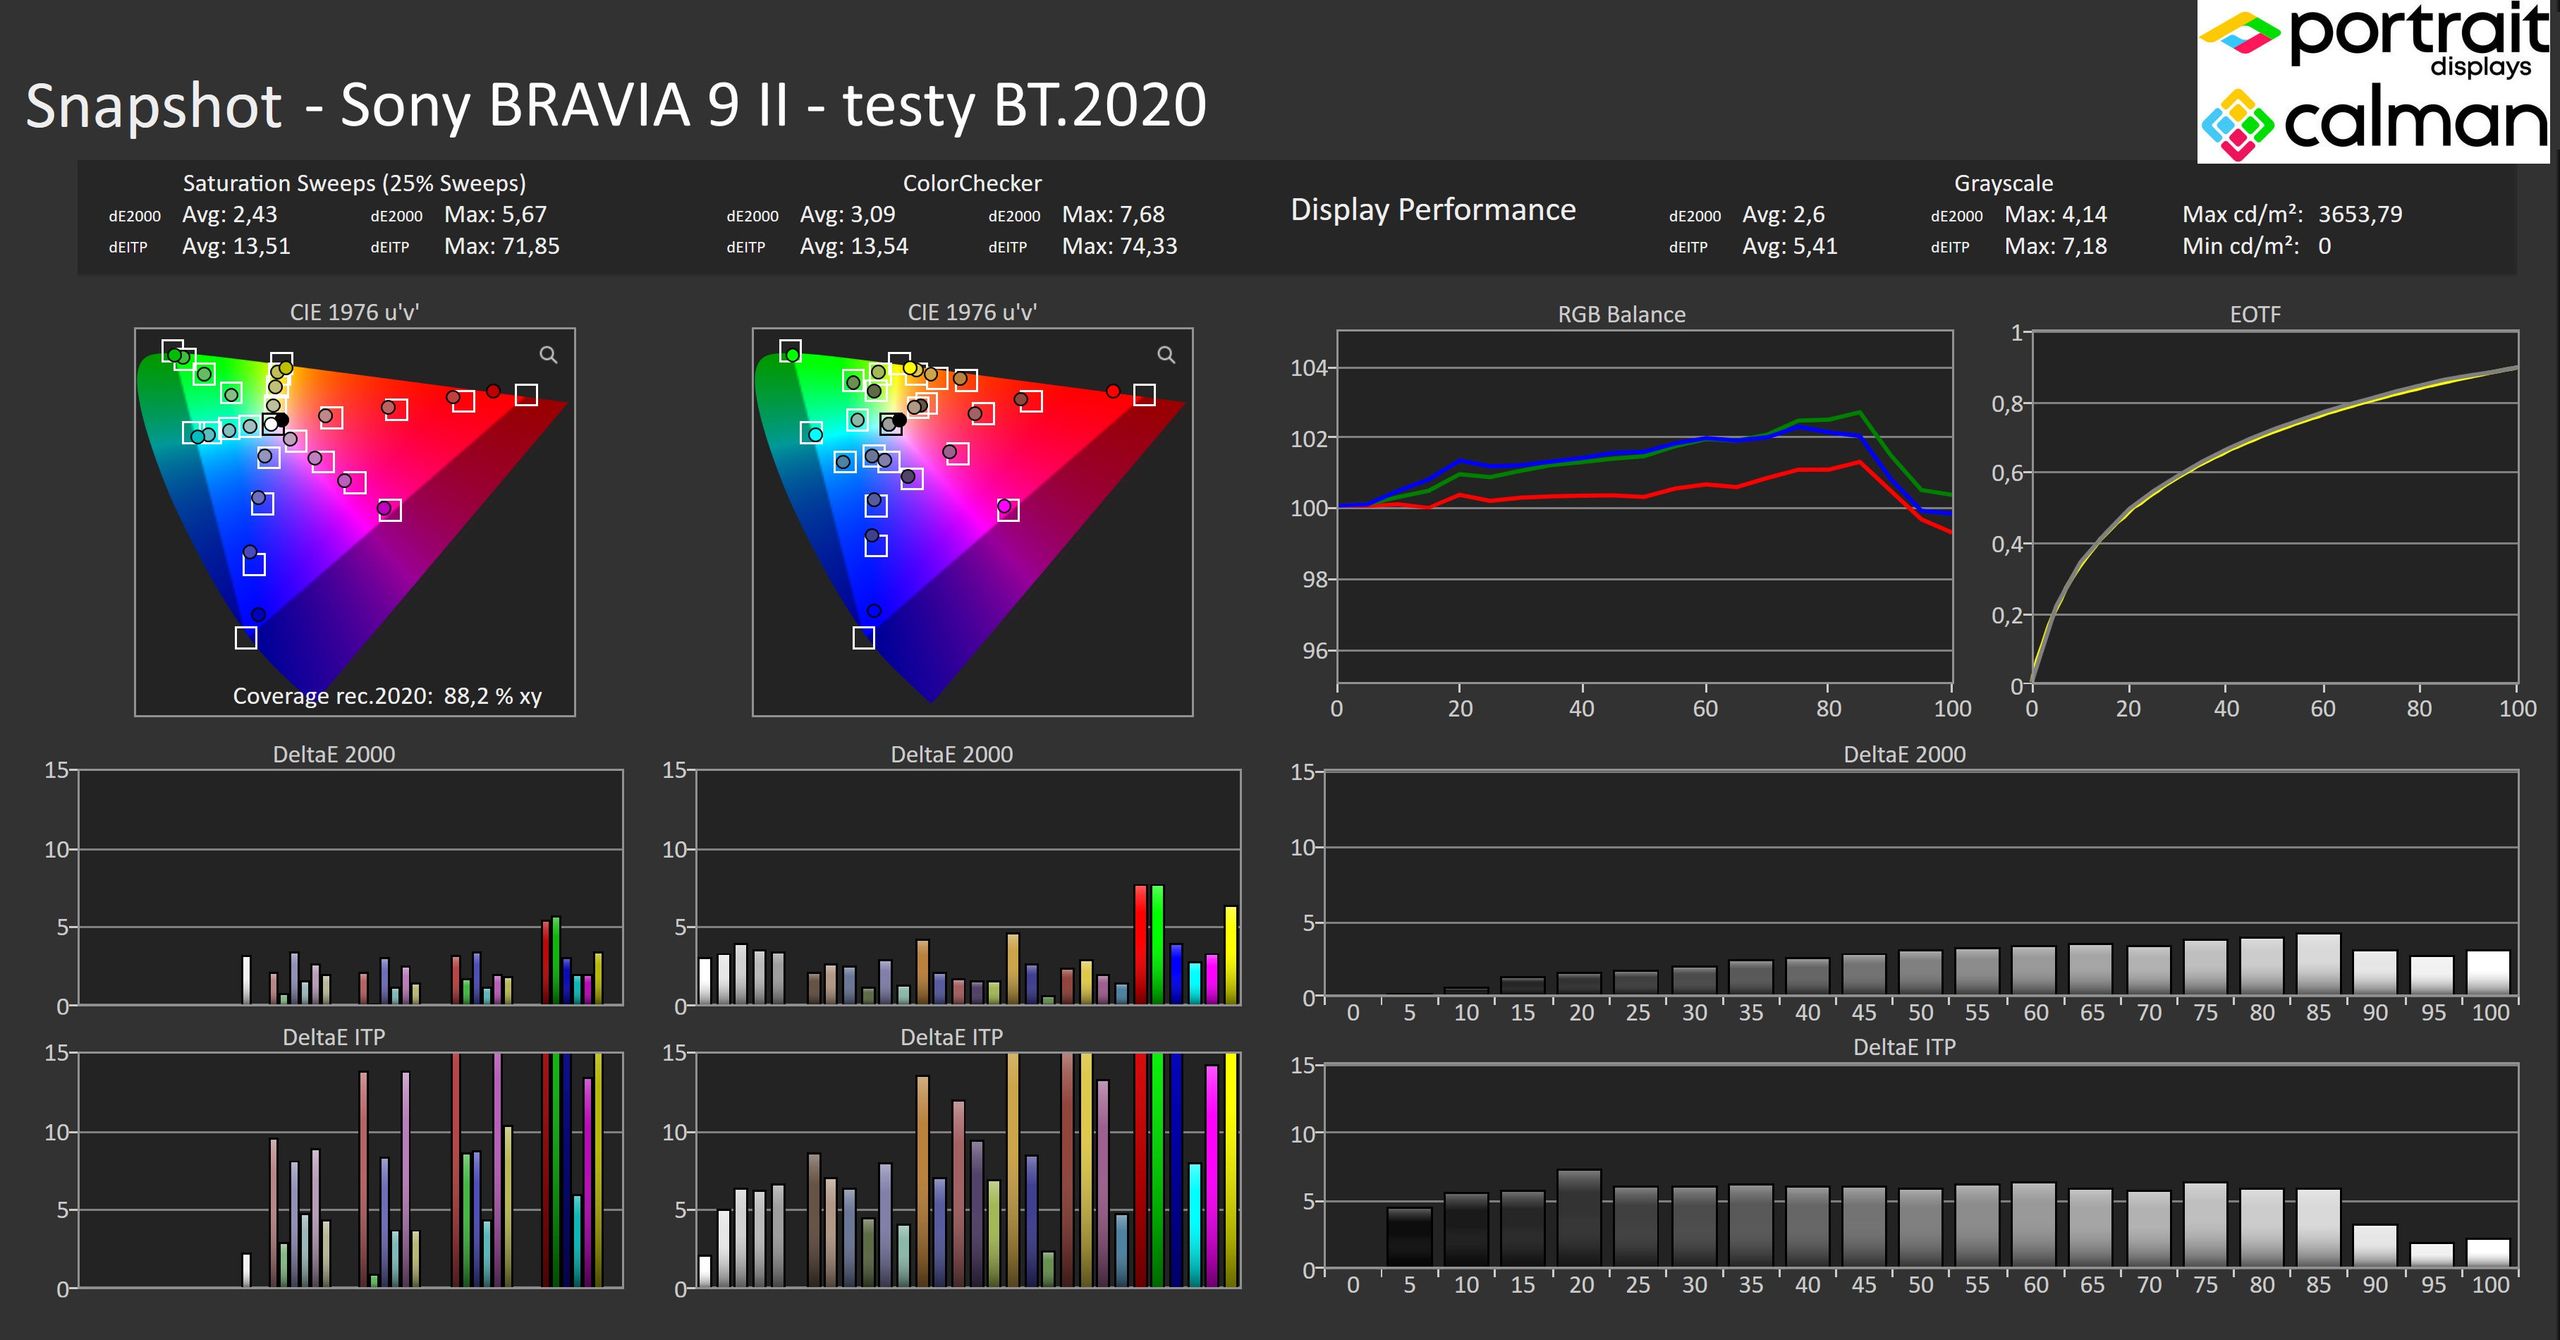Click the blue primary target square on Saturation CIE chart
The height and width of the screenshot is (1340, 2560).
246,637
